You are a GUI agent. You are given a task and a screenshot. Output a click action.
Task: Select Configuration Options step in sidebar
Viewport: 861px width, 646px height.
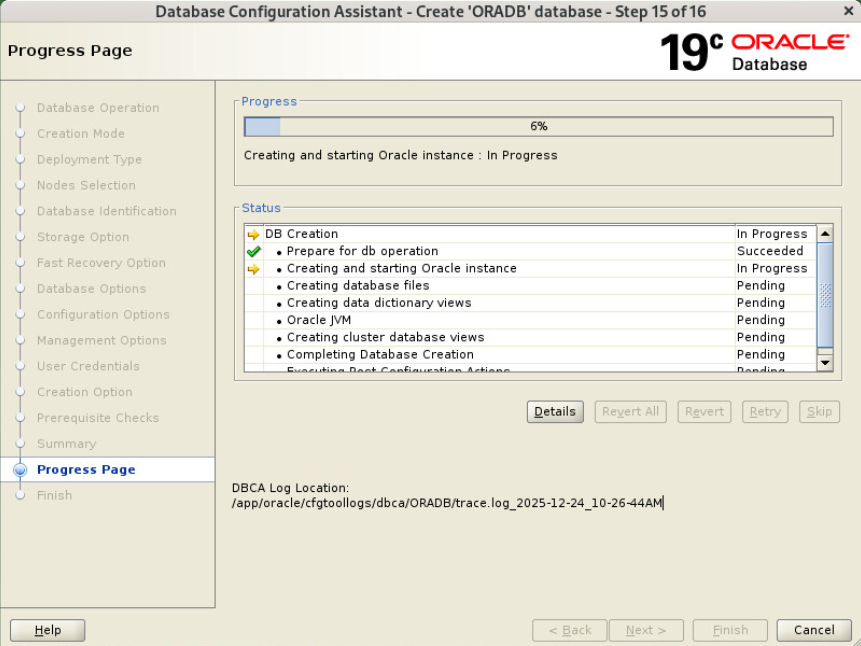coord(103,314)
